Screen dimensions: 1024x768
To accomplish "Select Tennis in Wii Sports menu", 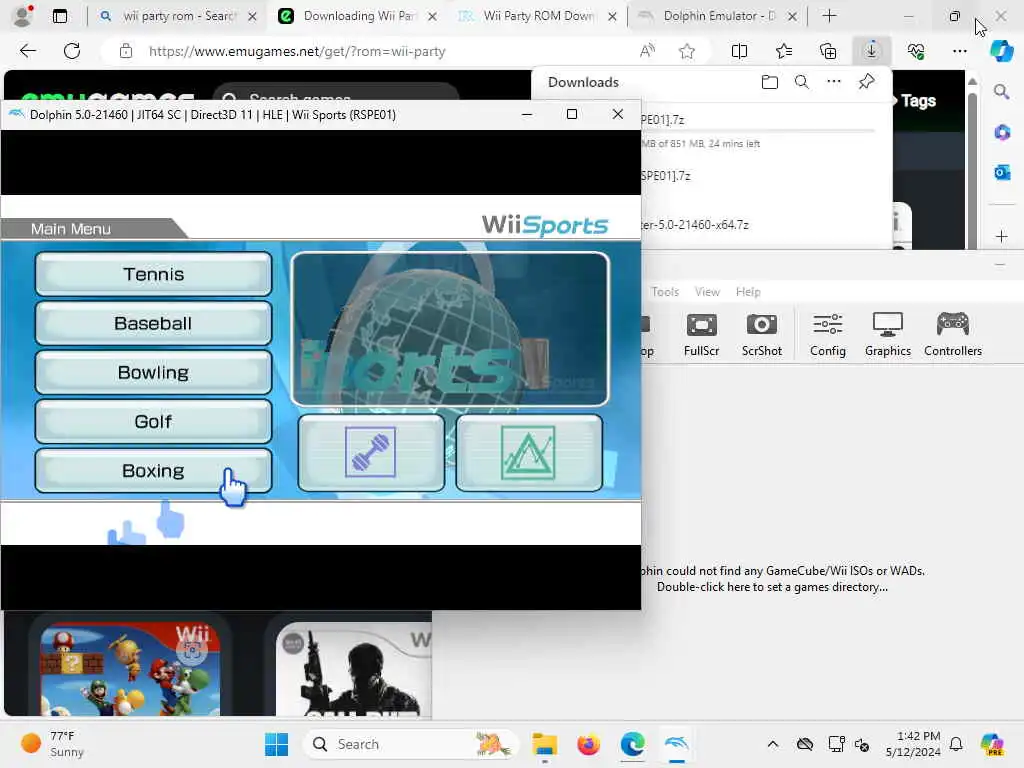I will tap(153, 274).
